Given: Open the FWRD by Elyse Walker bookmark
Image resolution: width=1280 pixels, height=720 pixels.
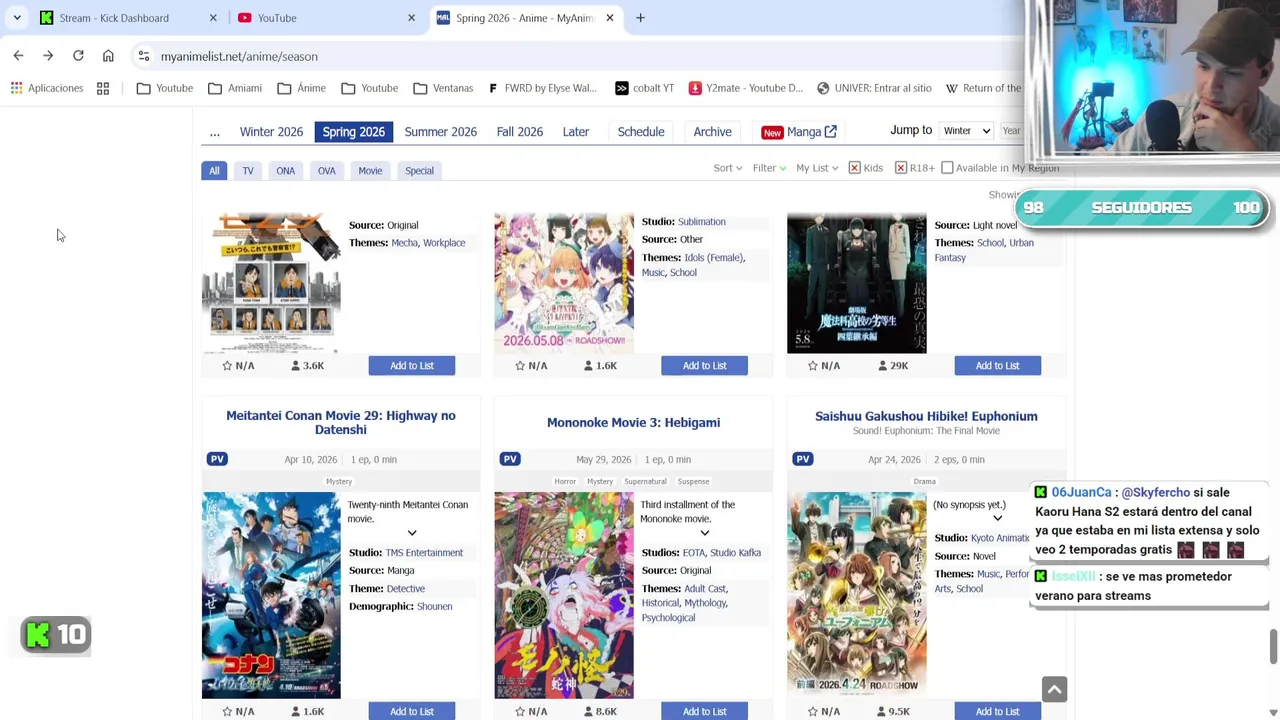Looking at the screenshot, I should 542,88.
